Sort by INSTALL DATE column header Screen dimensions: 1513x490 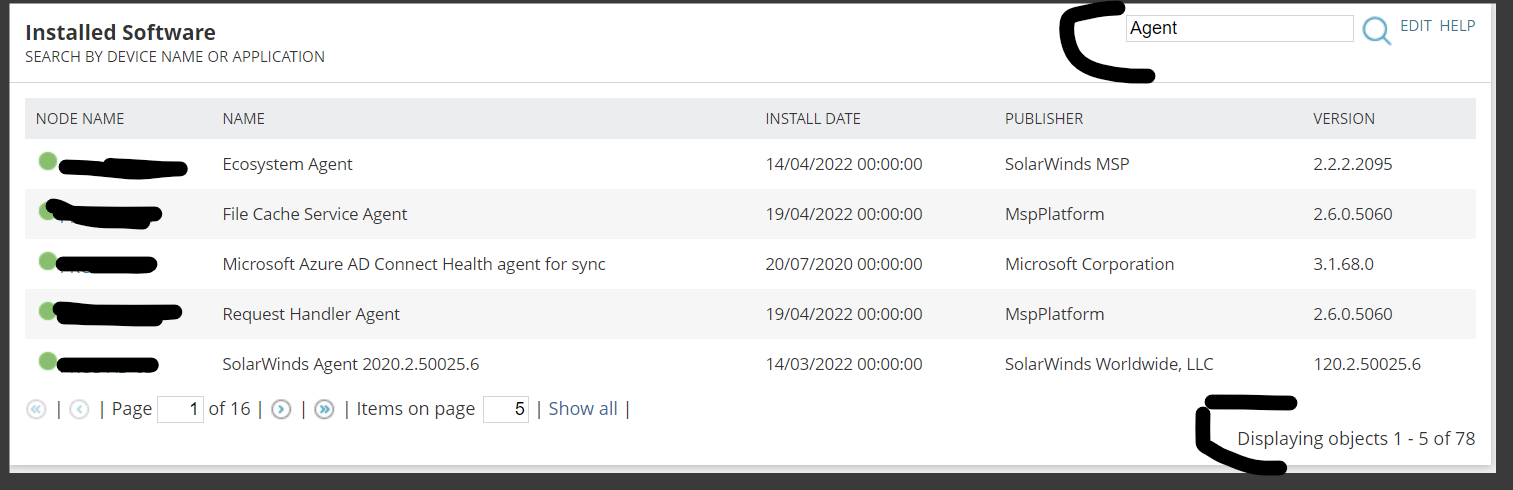813,119
